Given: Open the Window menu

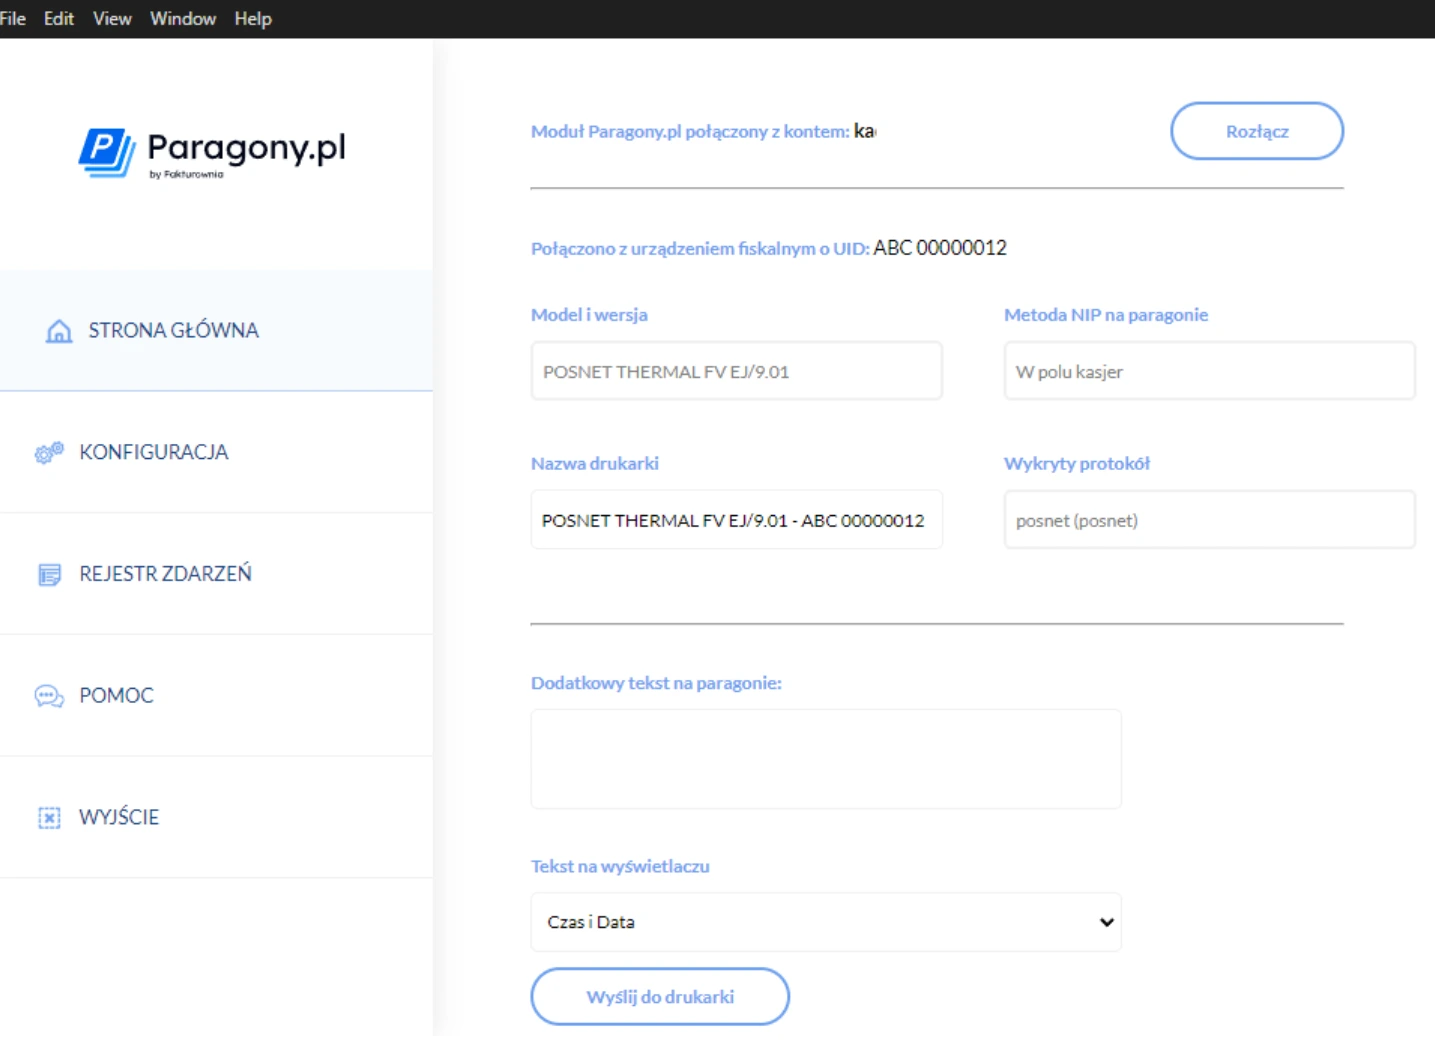Looking at the screenshot, I should click(x=182, y=17).
